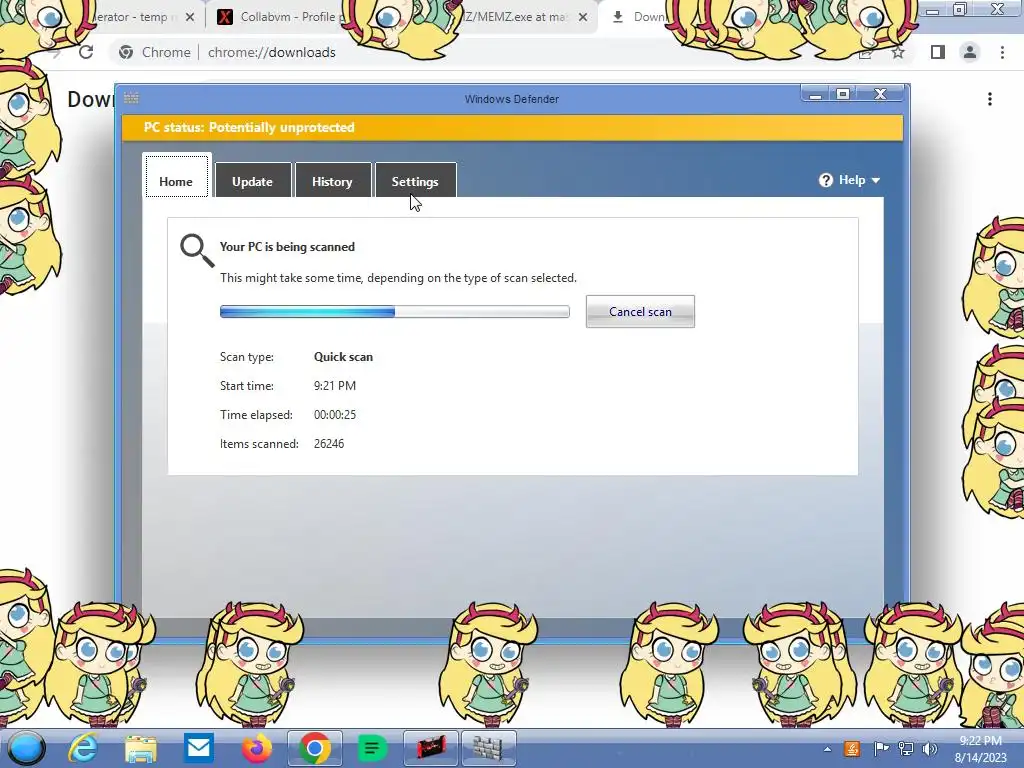The width and height of the screenshot is (1024, 768).
Task: Click the Chrome site info icon in the address bar
Action: [x=126, y=52]
